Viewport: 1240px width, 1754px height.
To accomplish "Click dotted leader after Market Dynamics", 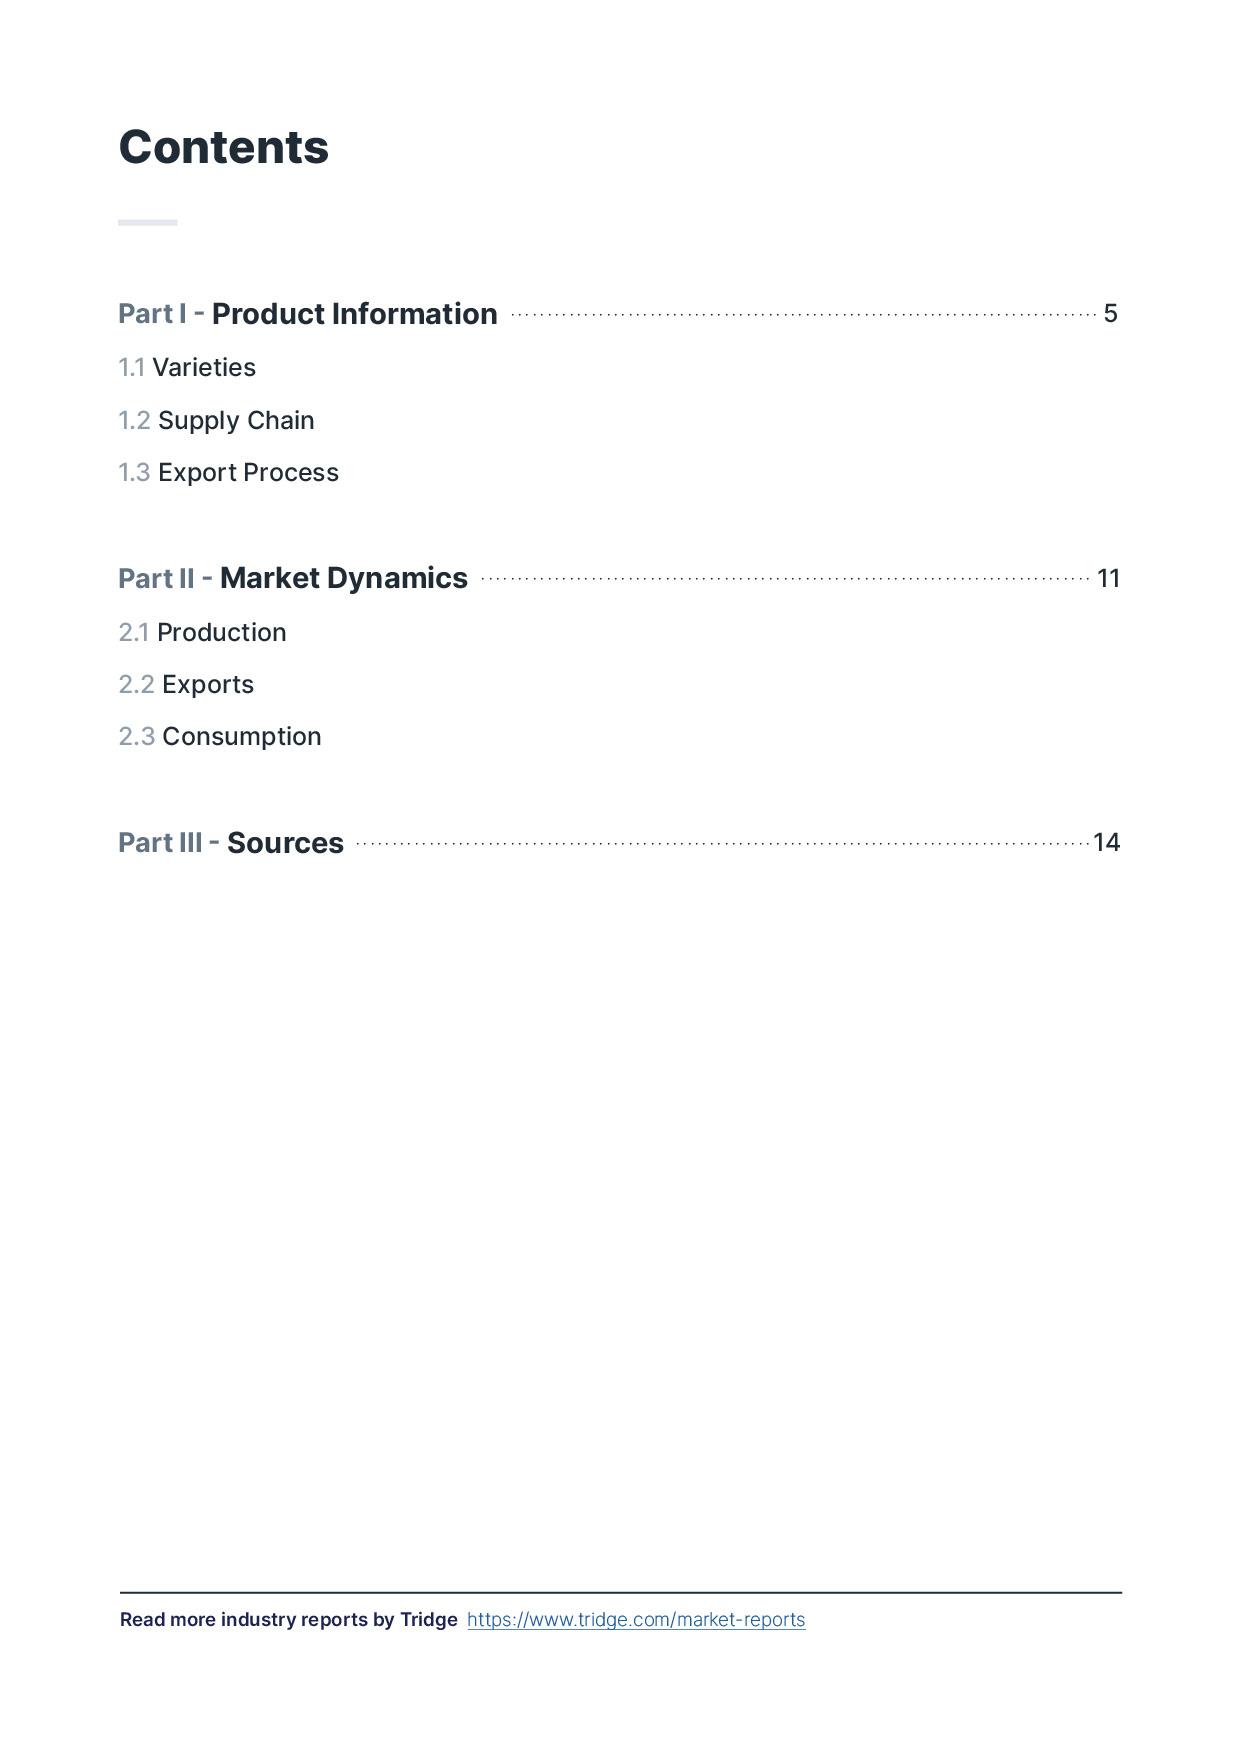I will [x=785, y=579].
